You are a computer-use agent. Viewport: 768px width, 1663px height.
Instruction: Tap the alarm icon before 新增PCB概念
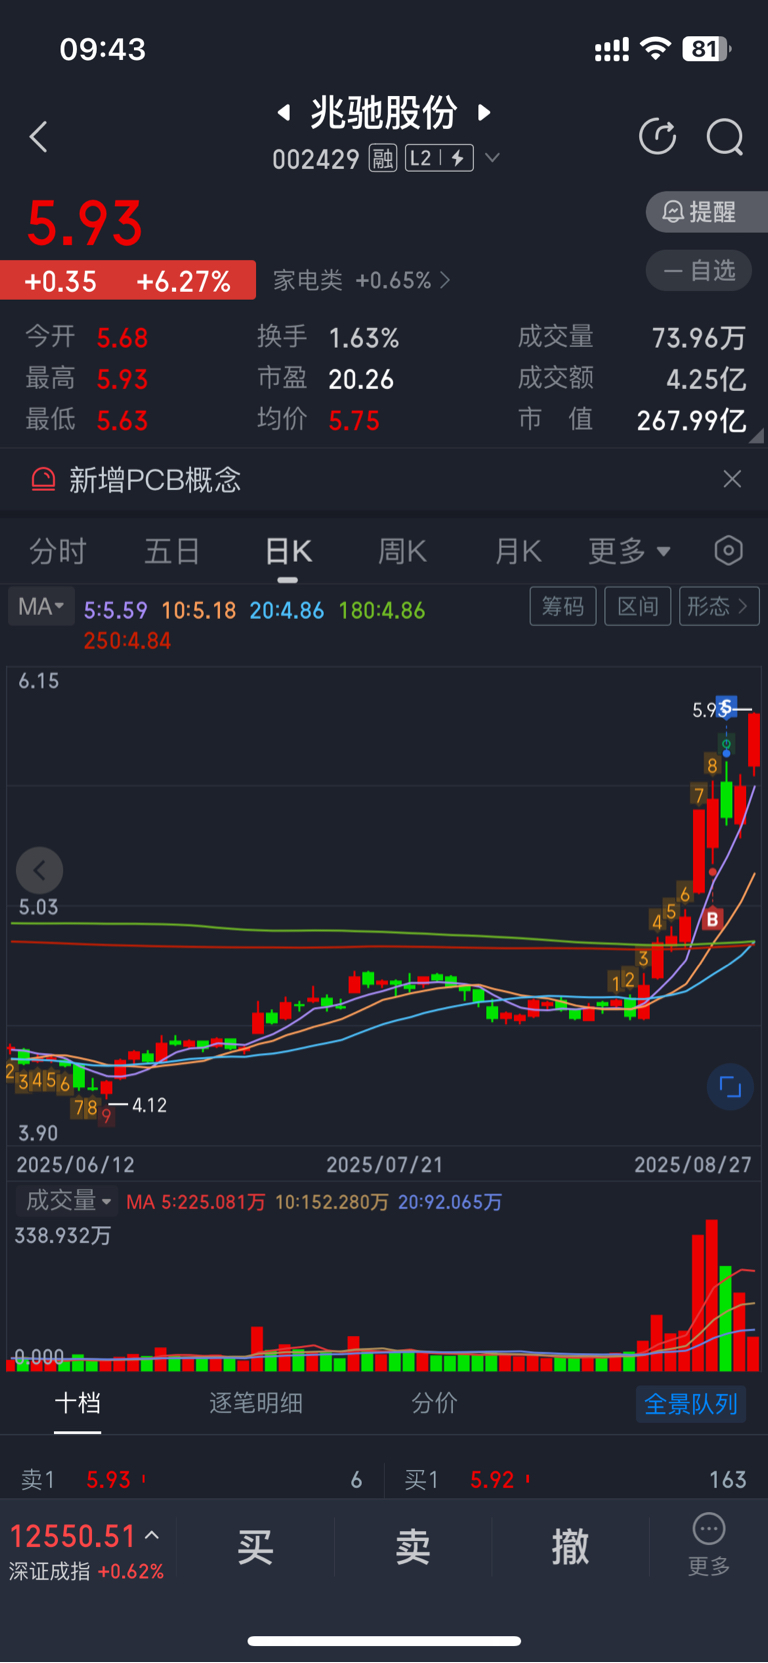click(43, 480)
